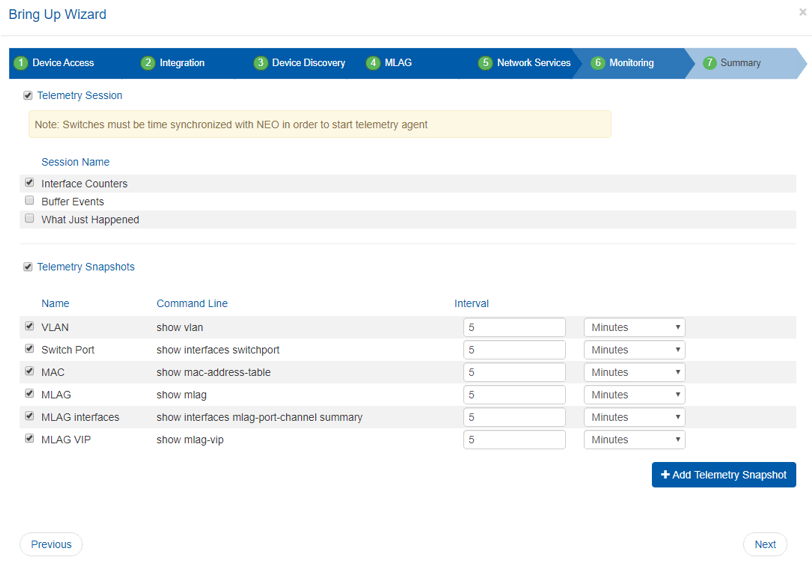Click the Add Telemetry Snapshot button

[723, 475]
